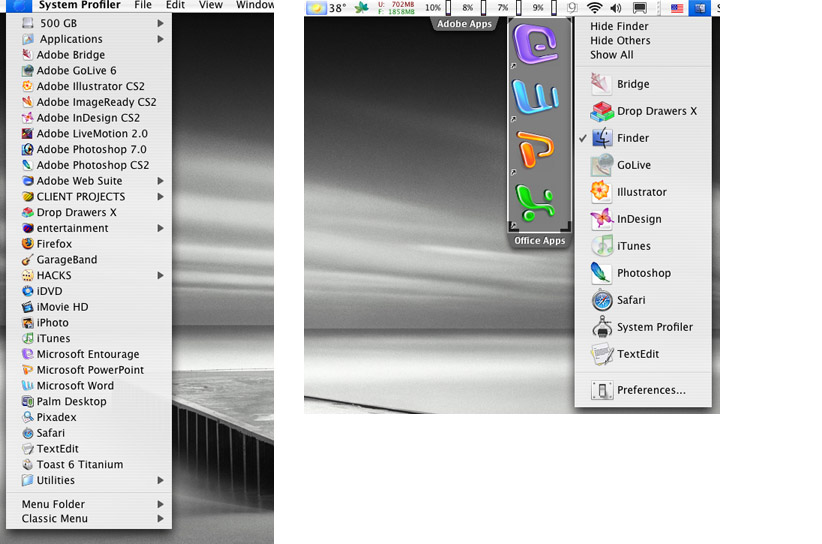Open the volume control icon

click(616, 8)
